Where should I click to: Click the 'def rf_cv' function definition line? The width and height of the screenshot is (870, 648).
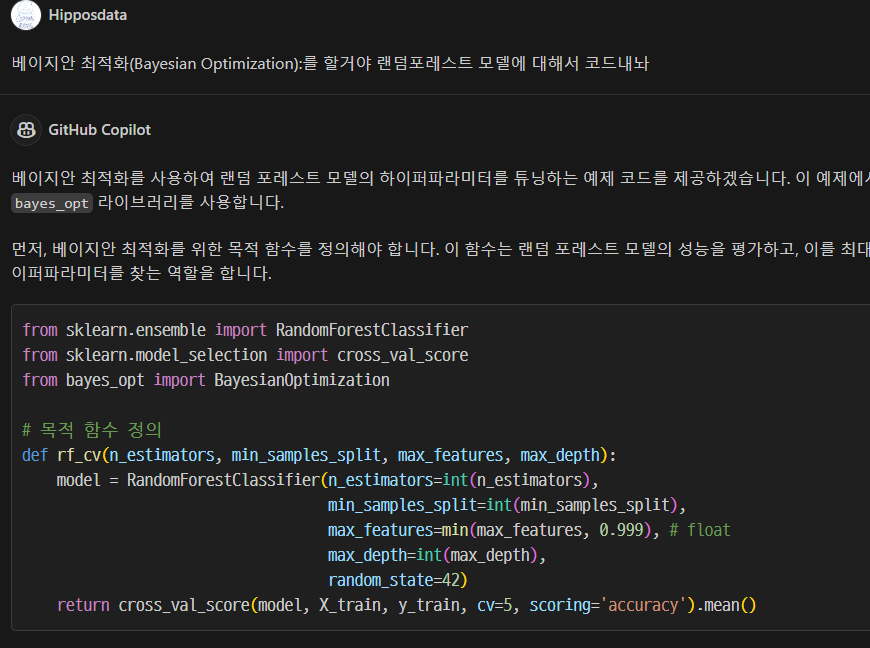coord(319,455)
